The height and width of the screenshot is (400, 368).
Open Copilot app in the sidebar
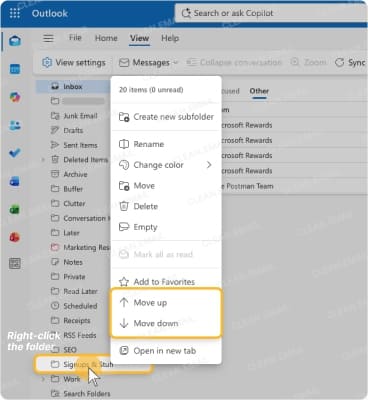[x=15, y=97]
